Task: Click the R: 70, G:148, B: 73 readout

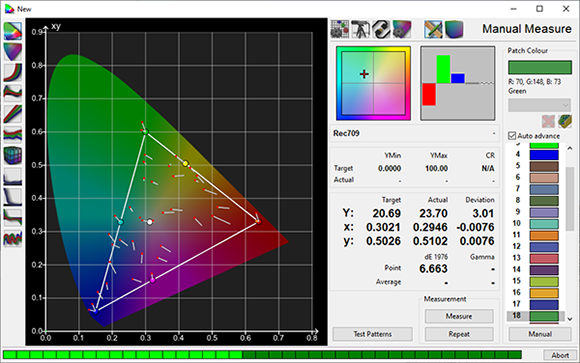Action: pos(534,82)
